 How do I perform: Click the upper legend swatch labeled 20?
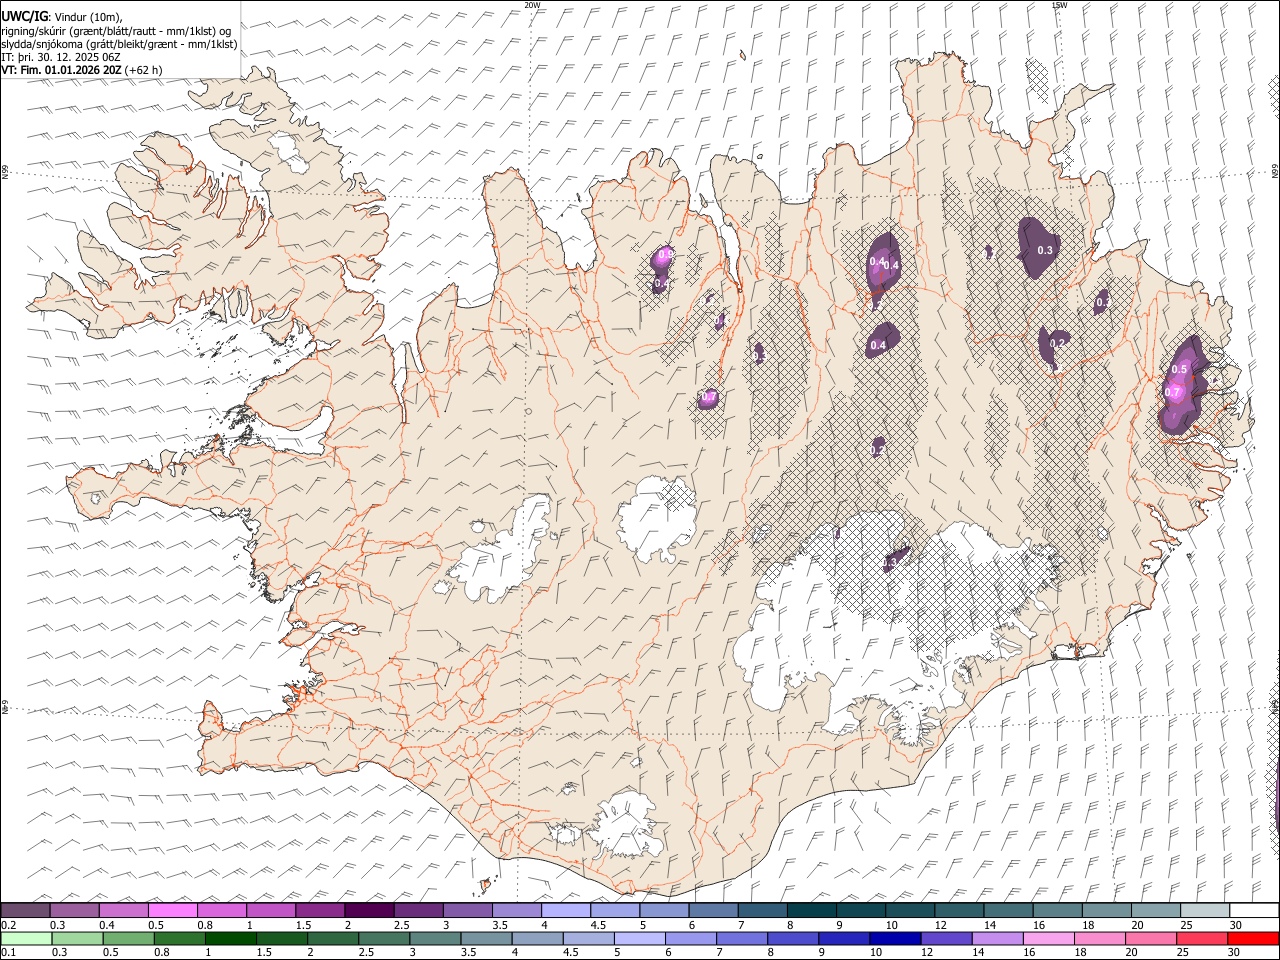(1155, 910)
